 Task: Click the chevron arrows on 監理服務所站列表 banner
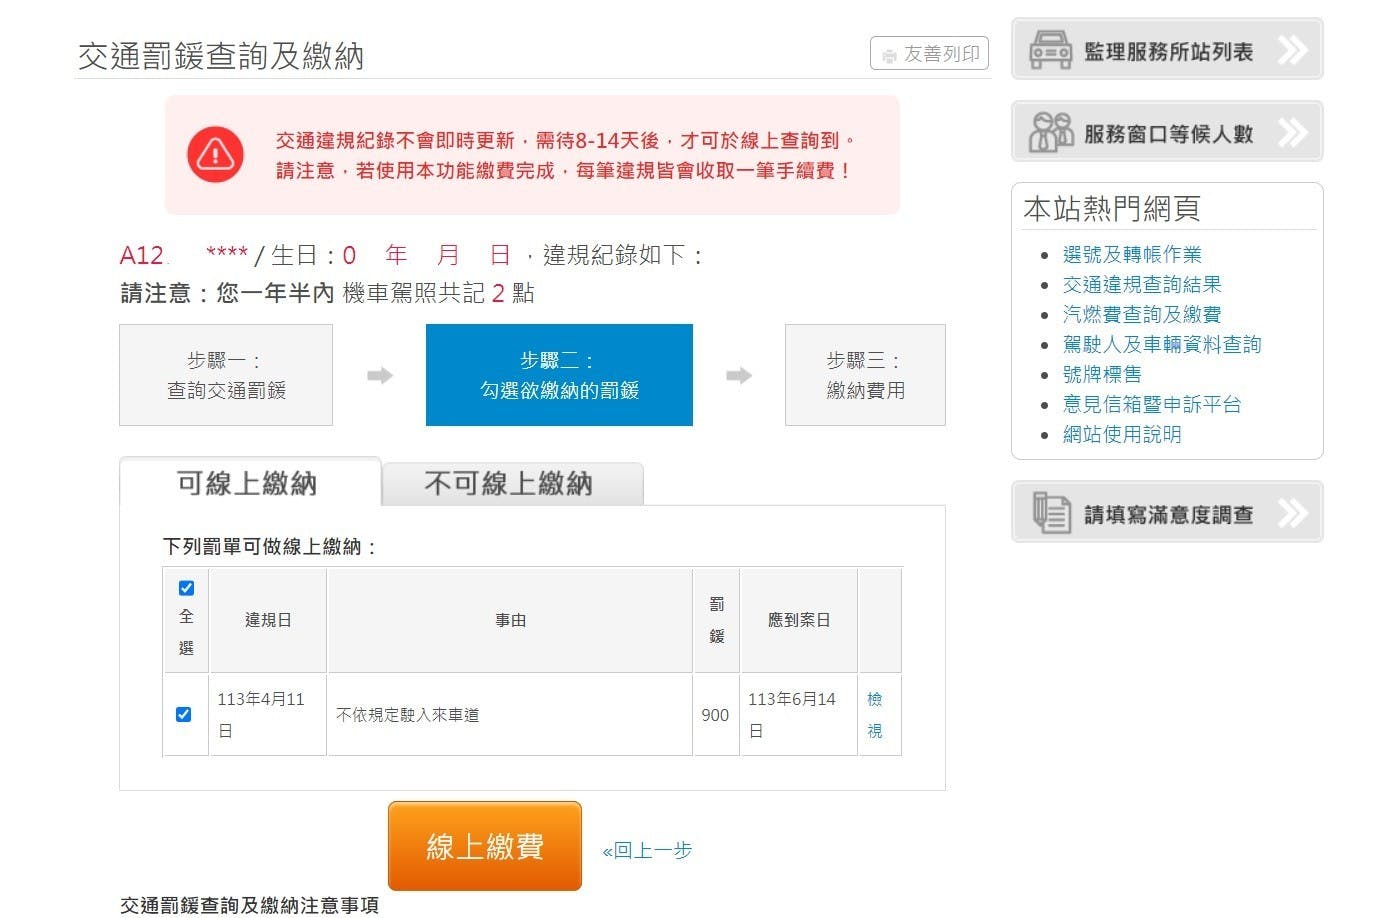point(1292,49)
